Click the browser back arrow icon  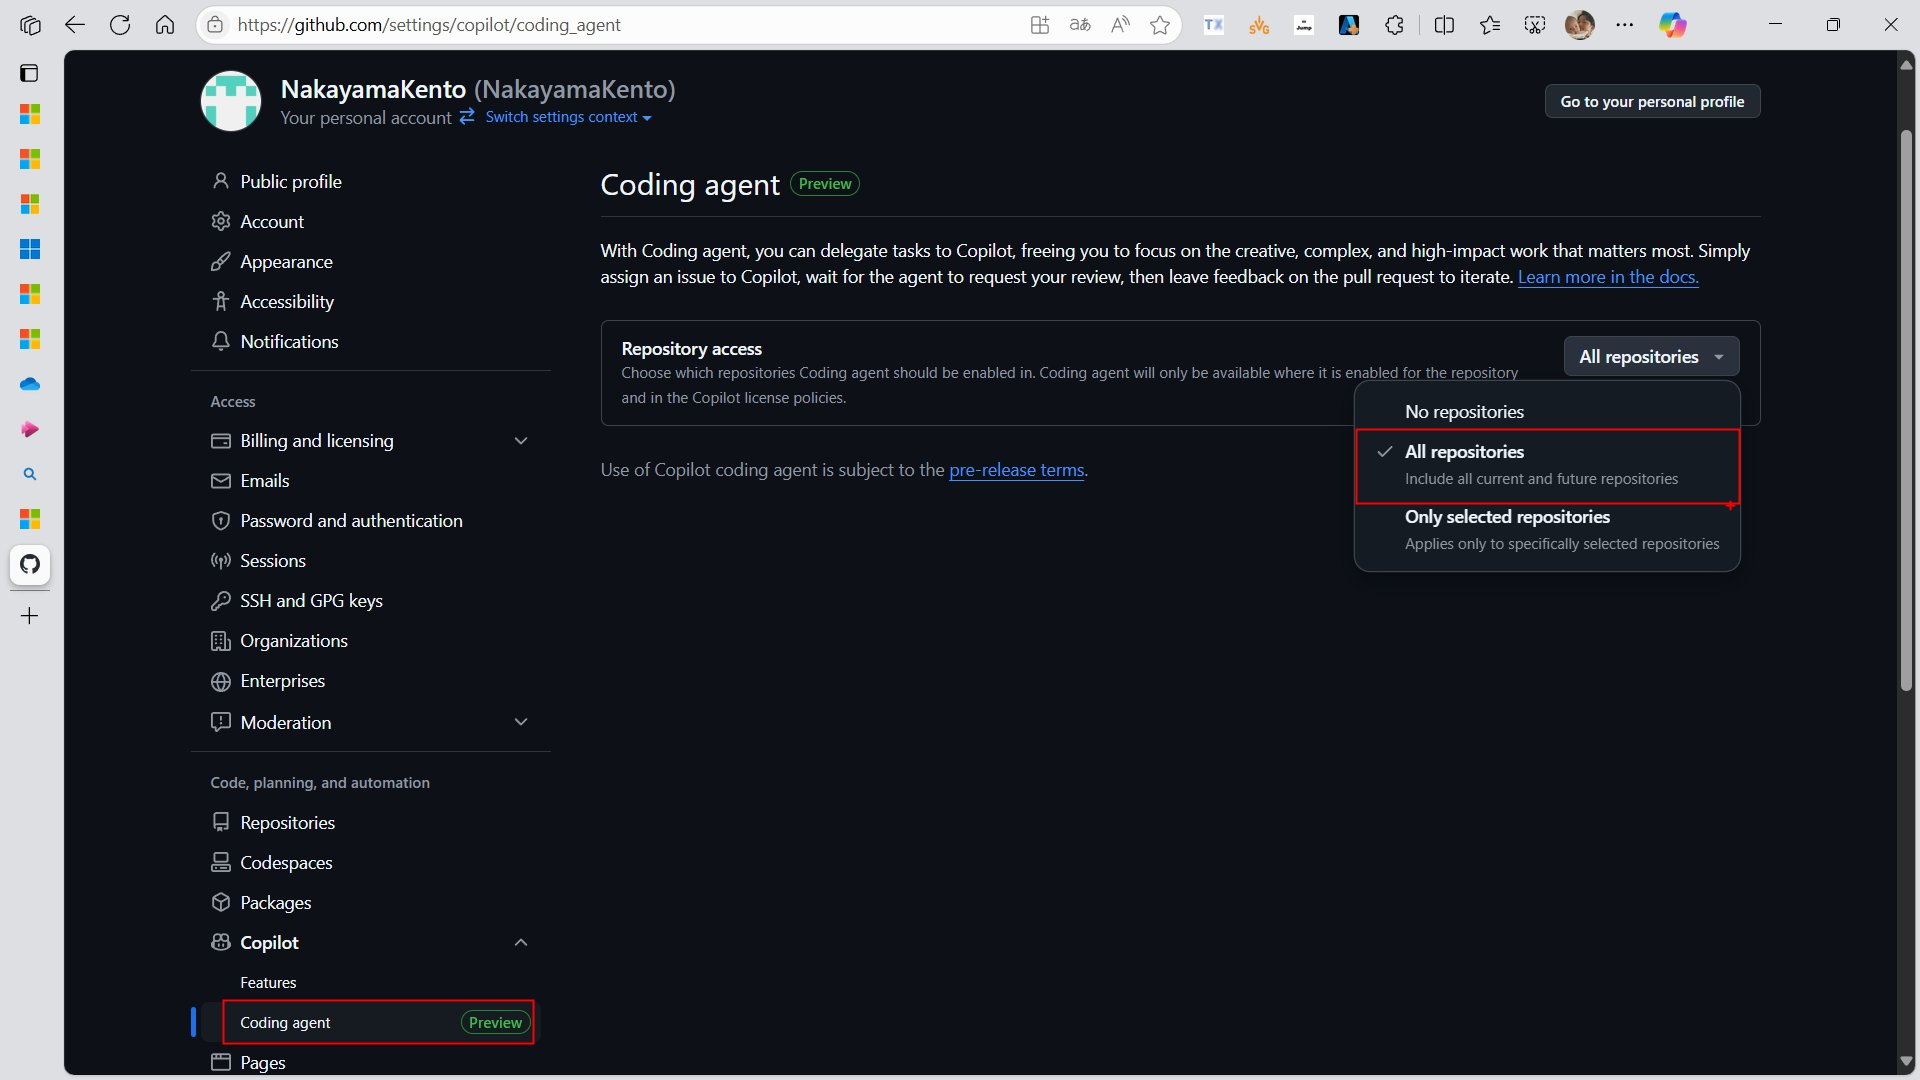(75, 25)
